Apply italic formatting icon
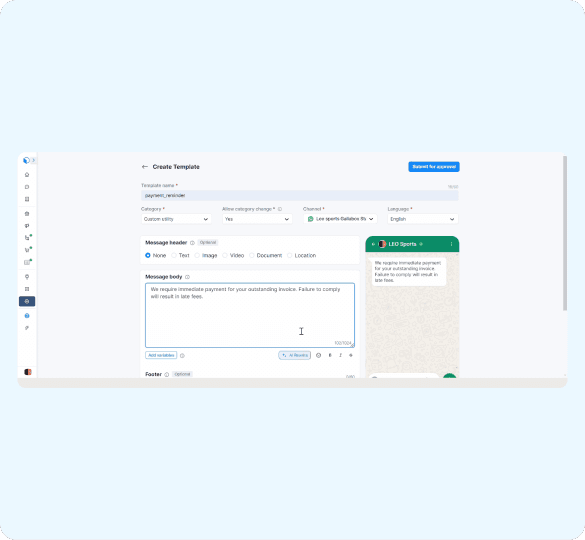 click(x=340, y=355)
